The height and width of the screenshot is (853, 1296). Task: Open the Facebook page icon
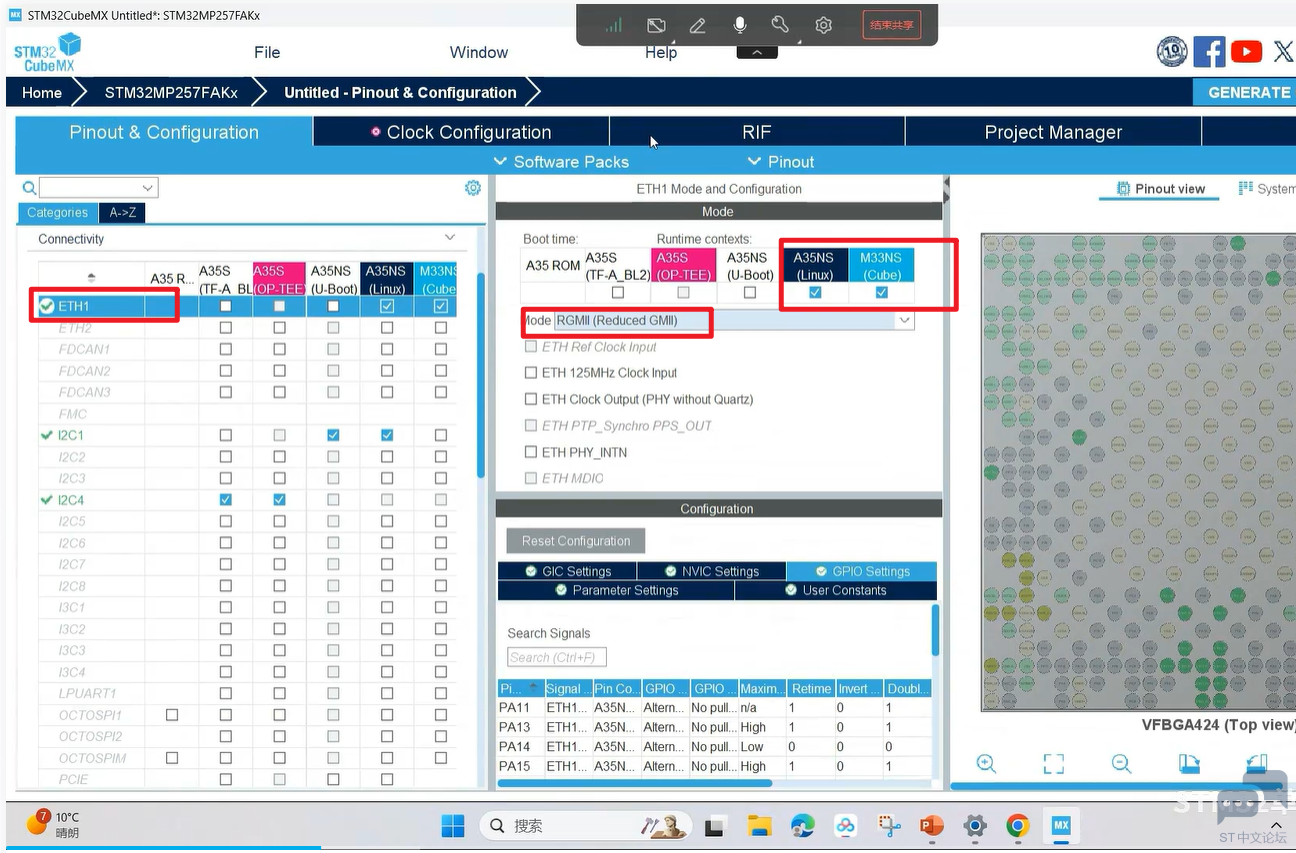[x=1209, y=52]
